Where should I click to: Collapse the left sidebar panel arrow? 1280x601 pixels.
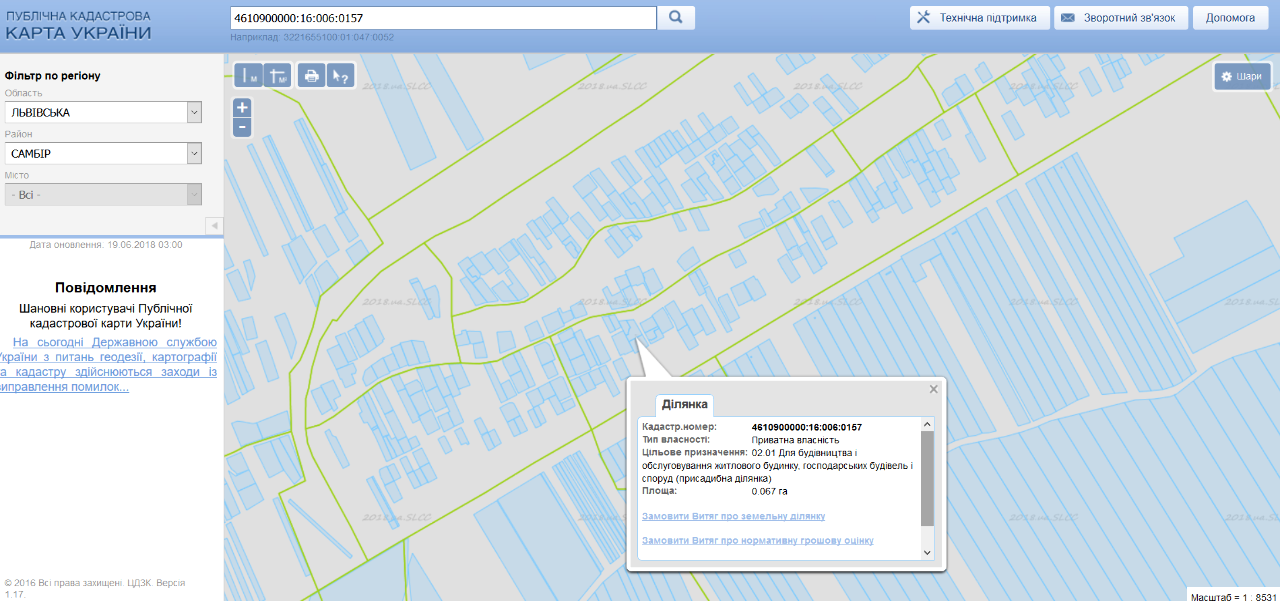213,225
